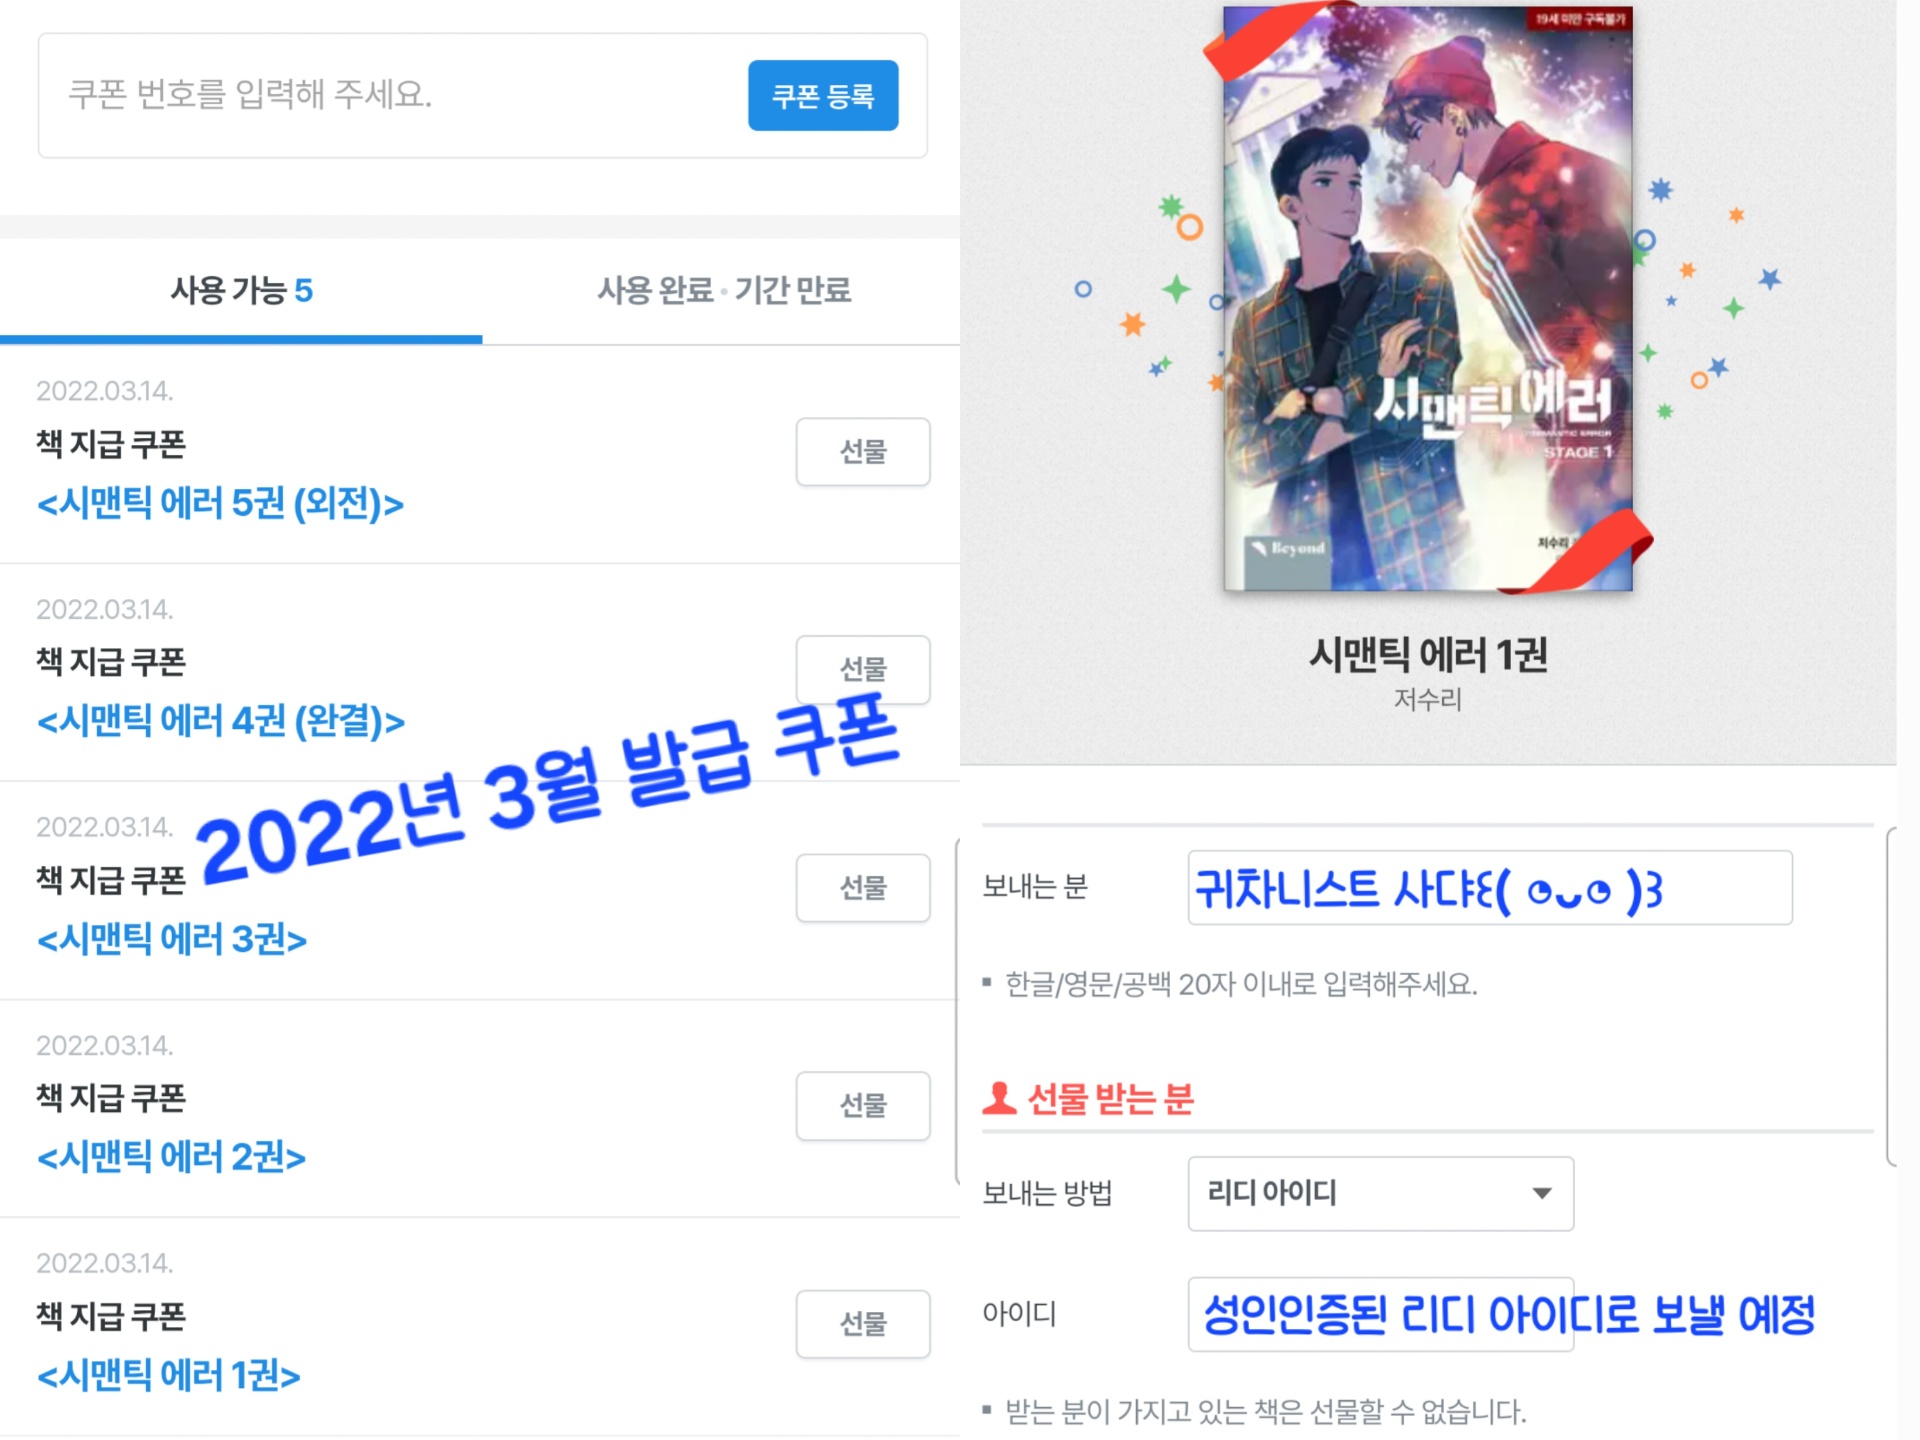Open the <시맨틱 에러 1권> link
This screenshot has height=1440, width=1920.
pos(169,1375)
